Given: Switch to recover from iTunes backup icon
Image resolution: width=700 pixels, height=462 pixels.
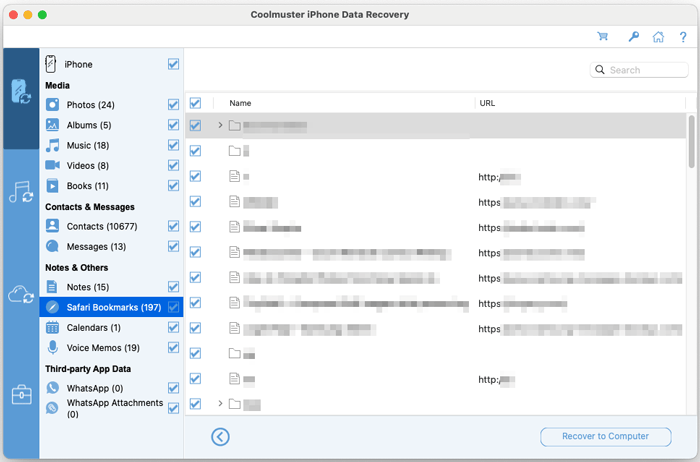Looking at the screenshot, I should tap(21, 192).
